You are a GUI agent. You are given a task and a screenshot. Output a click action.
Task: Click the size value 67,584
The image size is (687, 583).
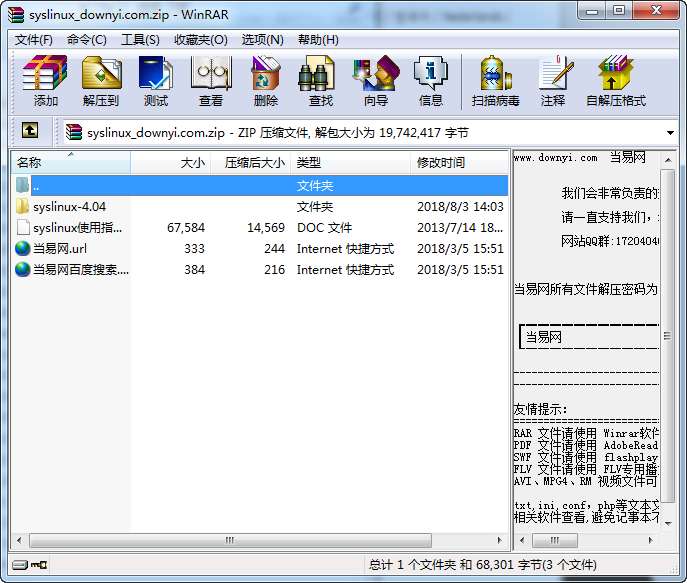(186, 228)
